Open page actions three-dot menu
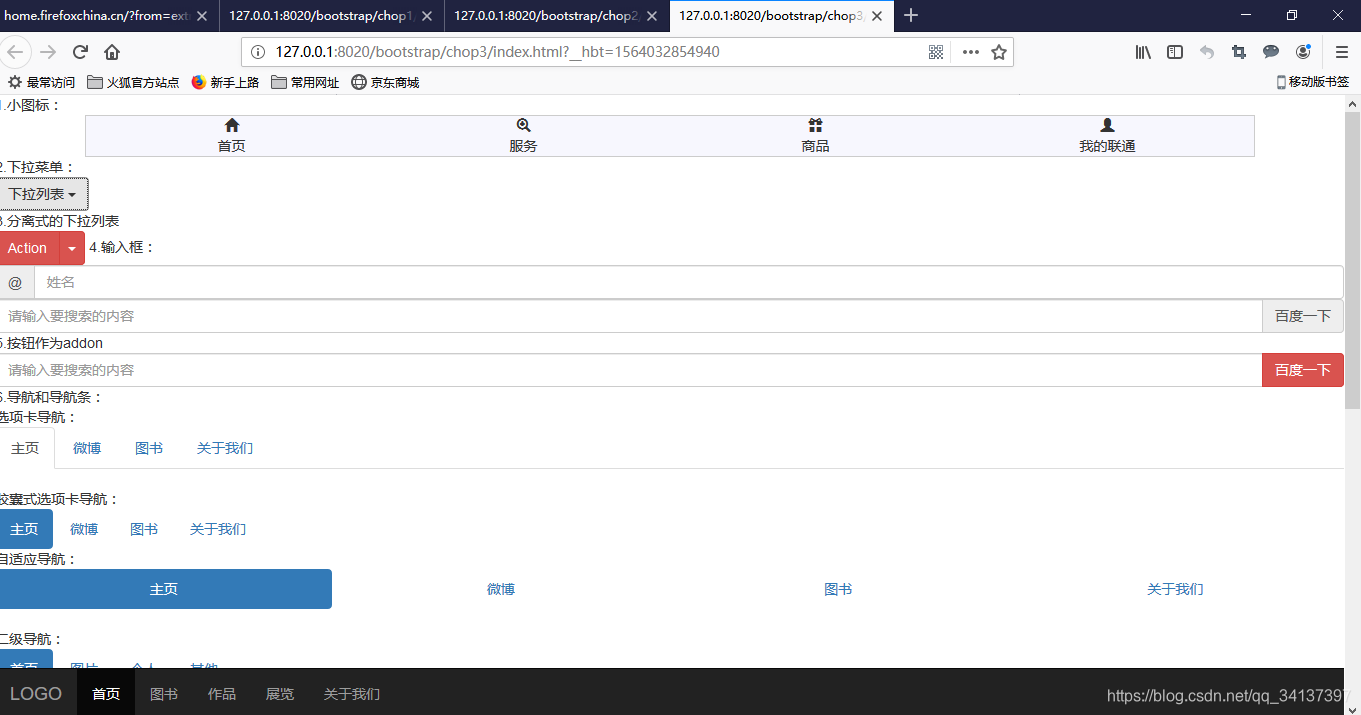This screenshot has width=1361, height=715. (x=970, y=52)
